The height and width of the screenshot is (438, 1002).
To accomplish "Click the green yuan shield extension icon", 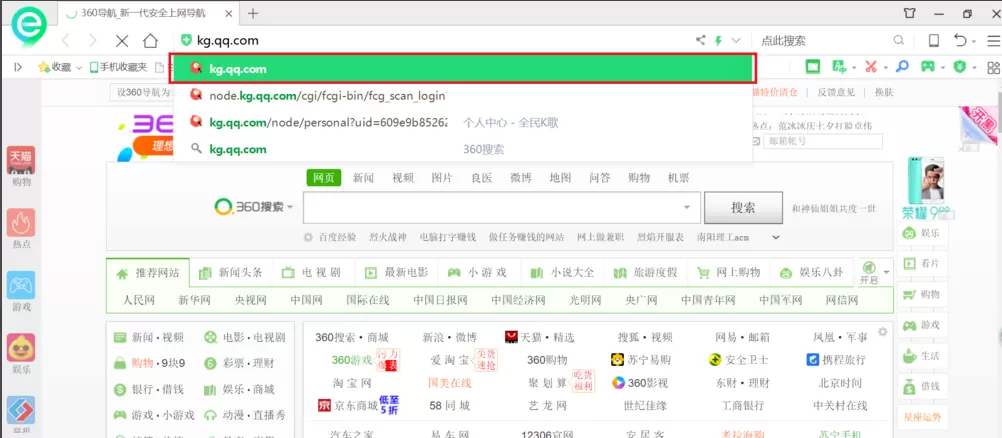I will [959, 66].
